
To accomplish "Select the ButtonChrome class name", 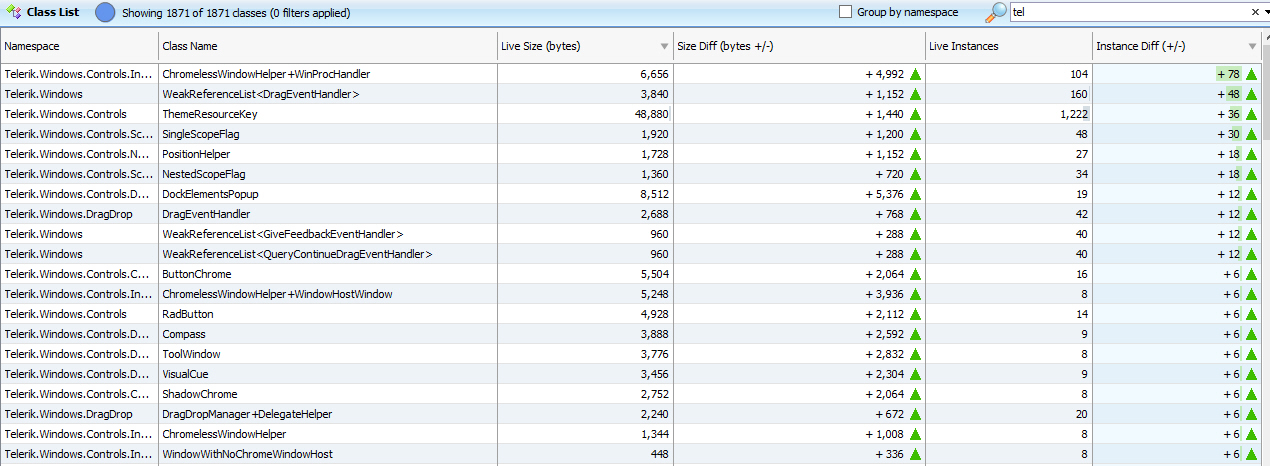I will [196, 274].
